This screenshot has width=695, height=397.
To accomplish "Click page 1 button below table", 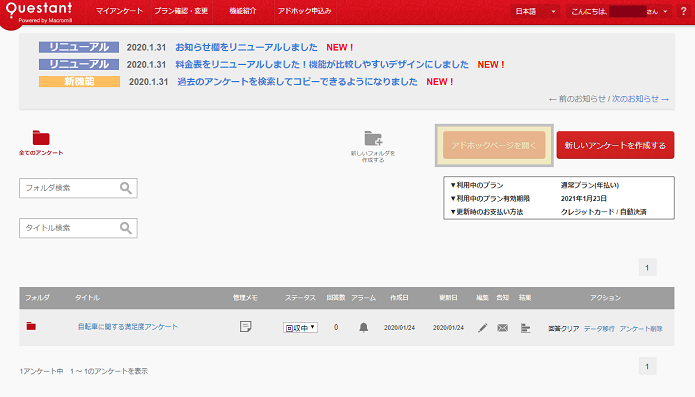I will pyautogui.click(x=648, y=366).
